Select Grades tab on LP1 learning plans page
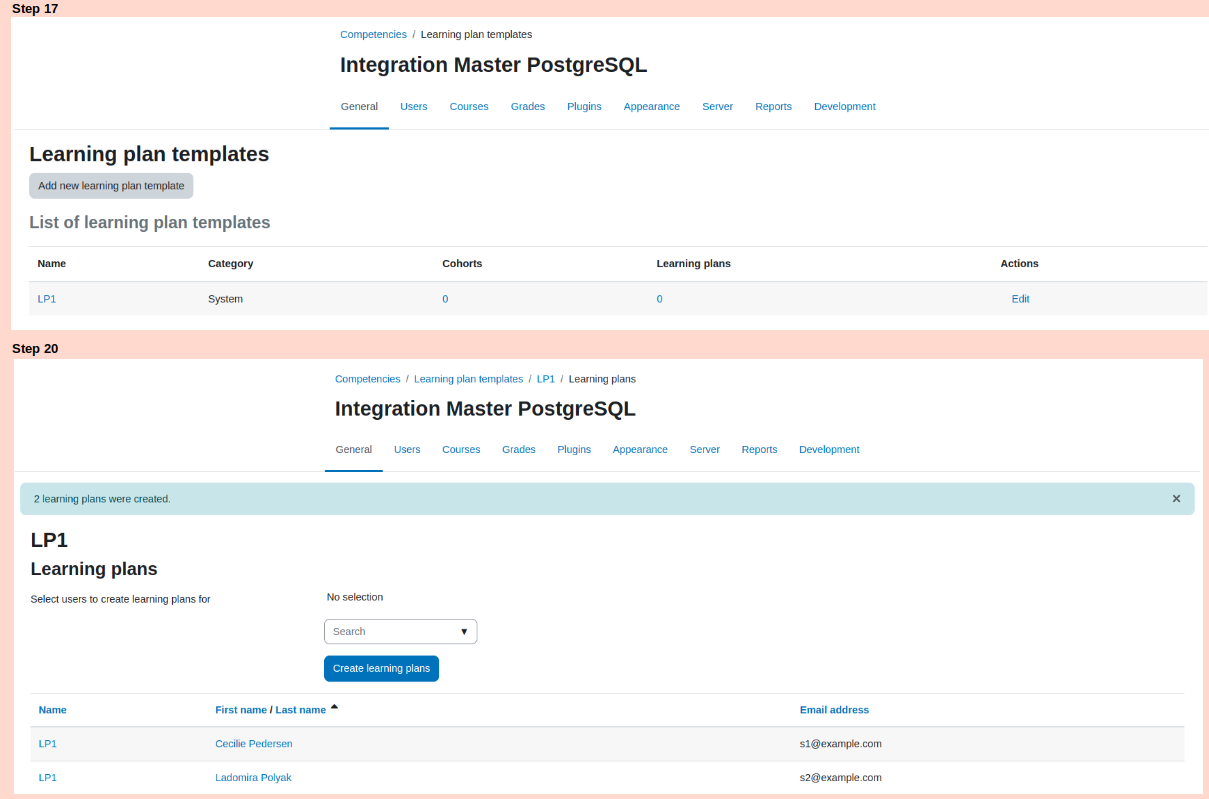 click(519, 450)
